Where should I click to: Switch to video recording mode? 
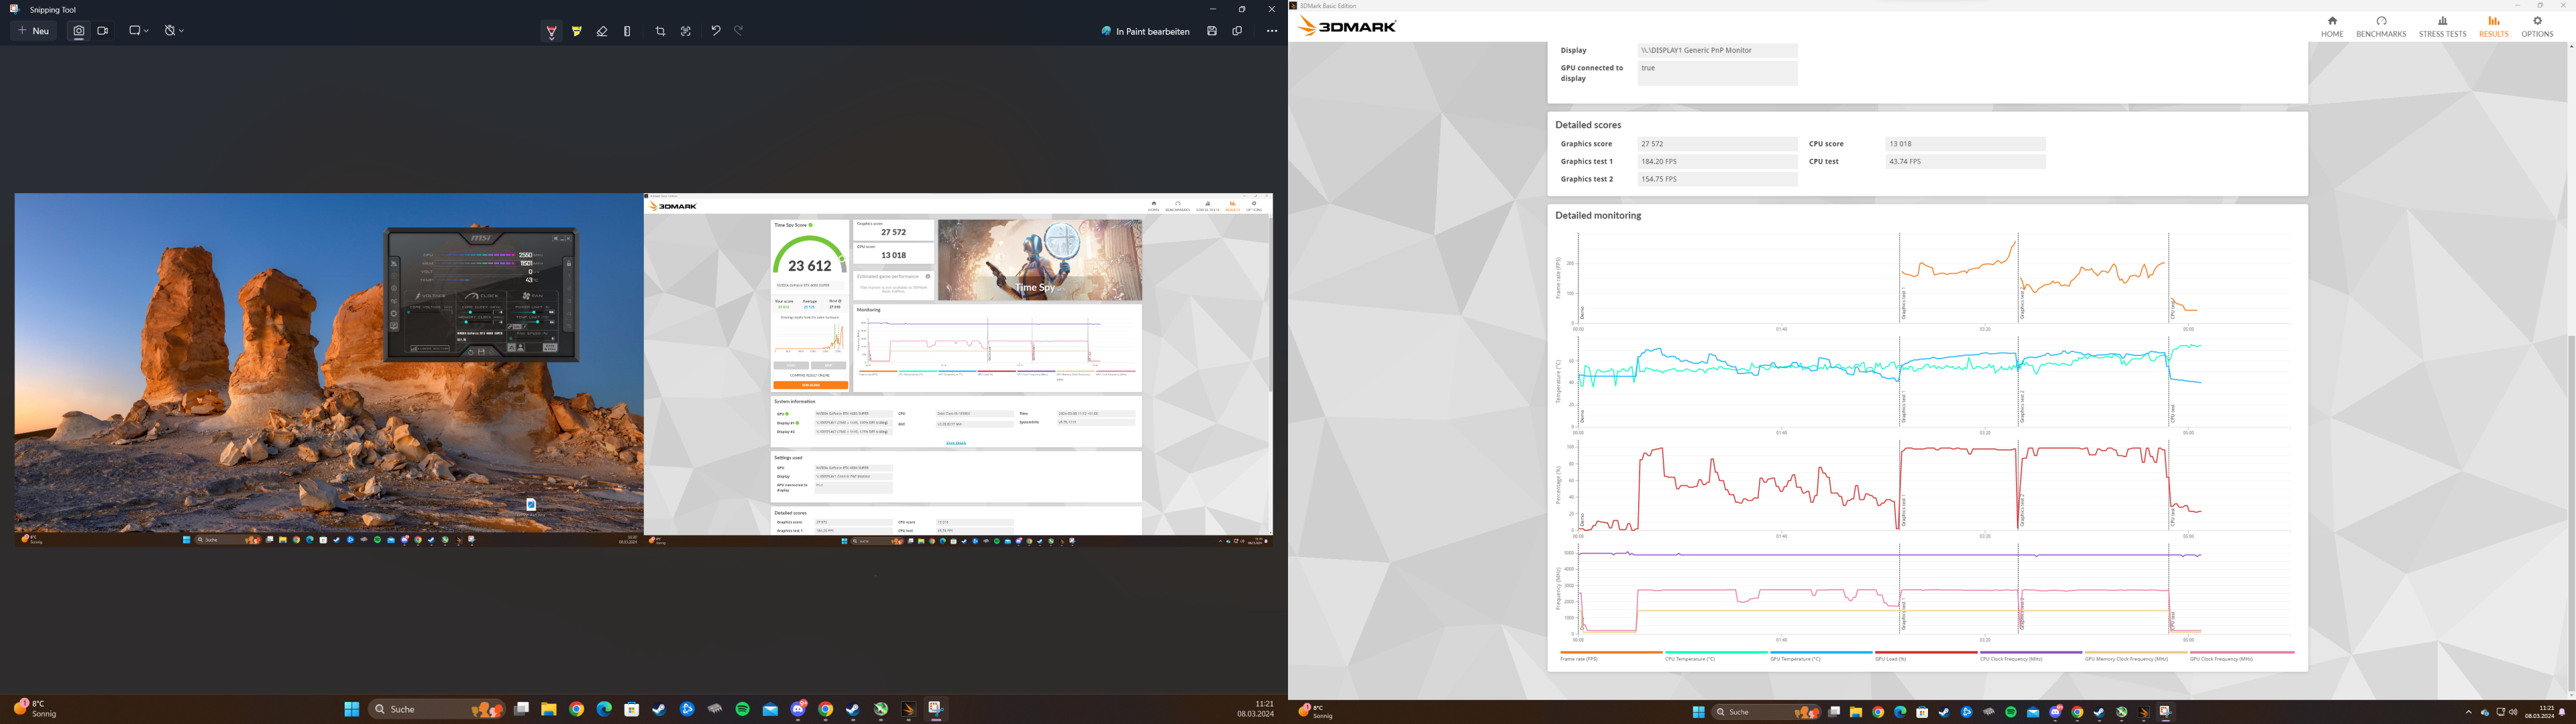(x=103, y=31)
